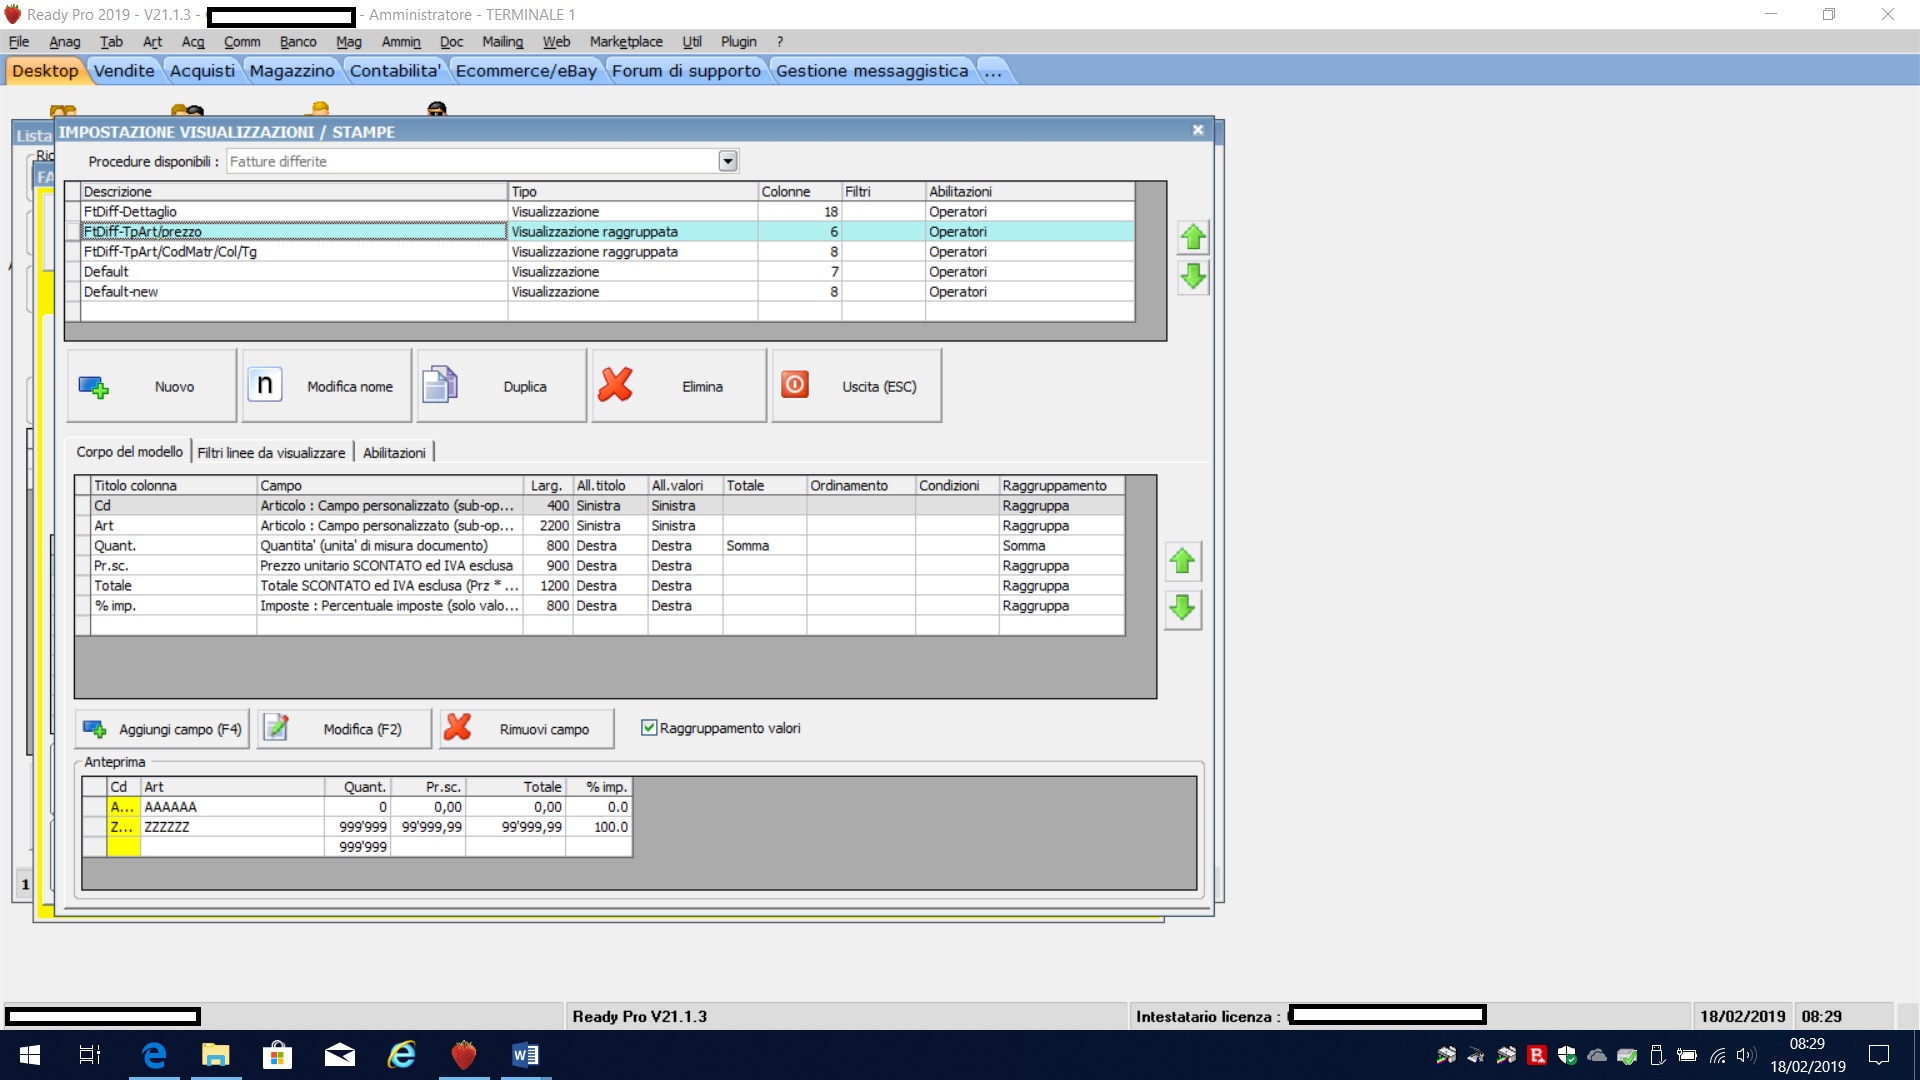Close the Impostazione visualizzazioni dialog

(x=1198, y=130)
